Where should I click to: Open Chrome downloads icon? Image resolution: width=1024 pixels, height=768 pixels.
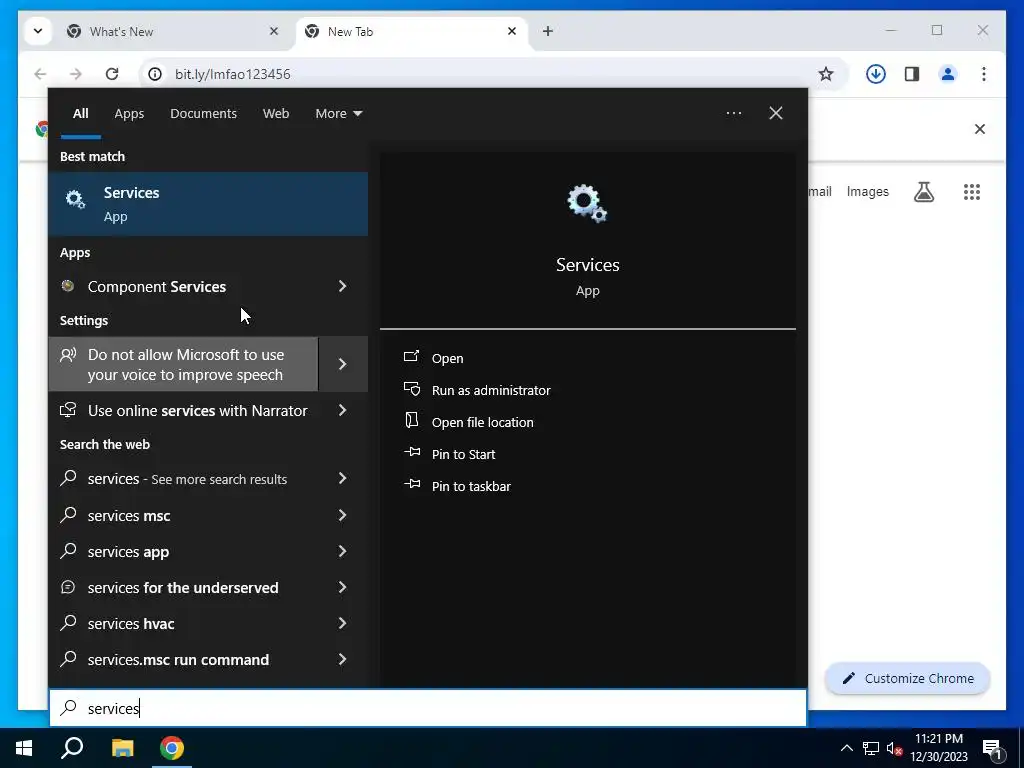[x=876, y=74]
